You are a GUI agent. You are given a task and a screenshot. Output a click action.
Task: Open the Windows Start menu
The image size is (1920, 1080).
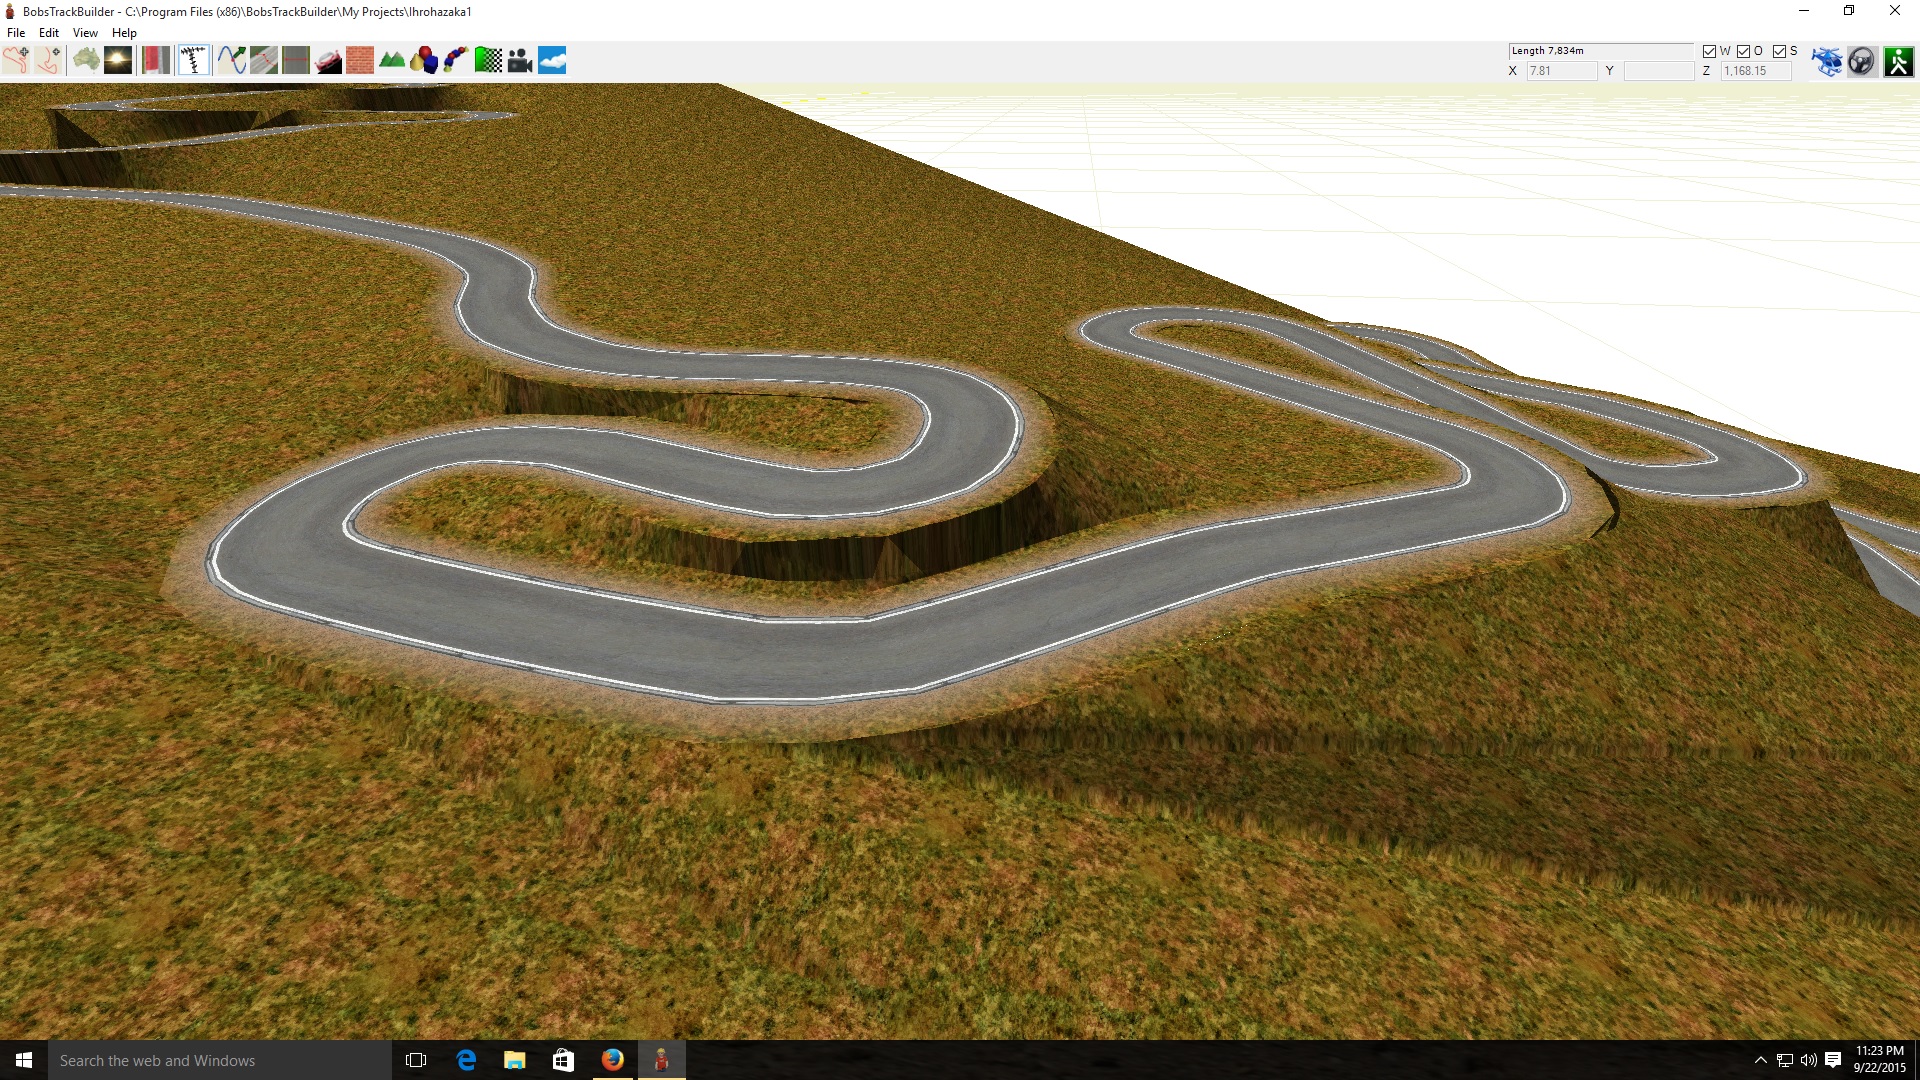tap(24, 1060)
